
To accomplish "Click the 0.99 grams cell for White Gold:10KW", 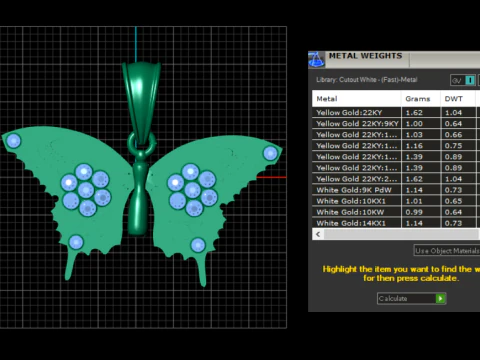I will click(421, 212).
